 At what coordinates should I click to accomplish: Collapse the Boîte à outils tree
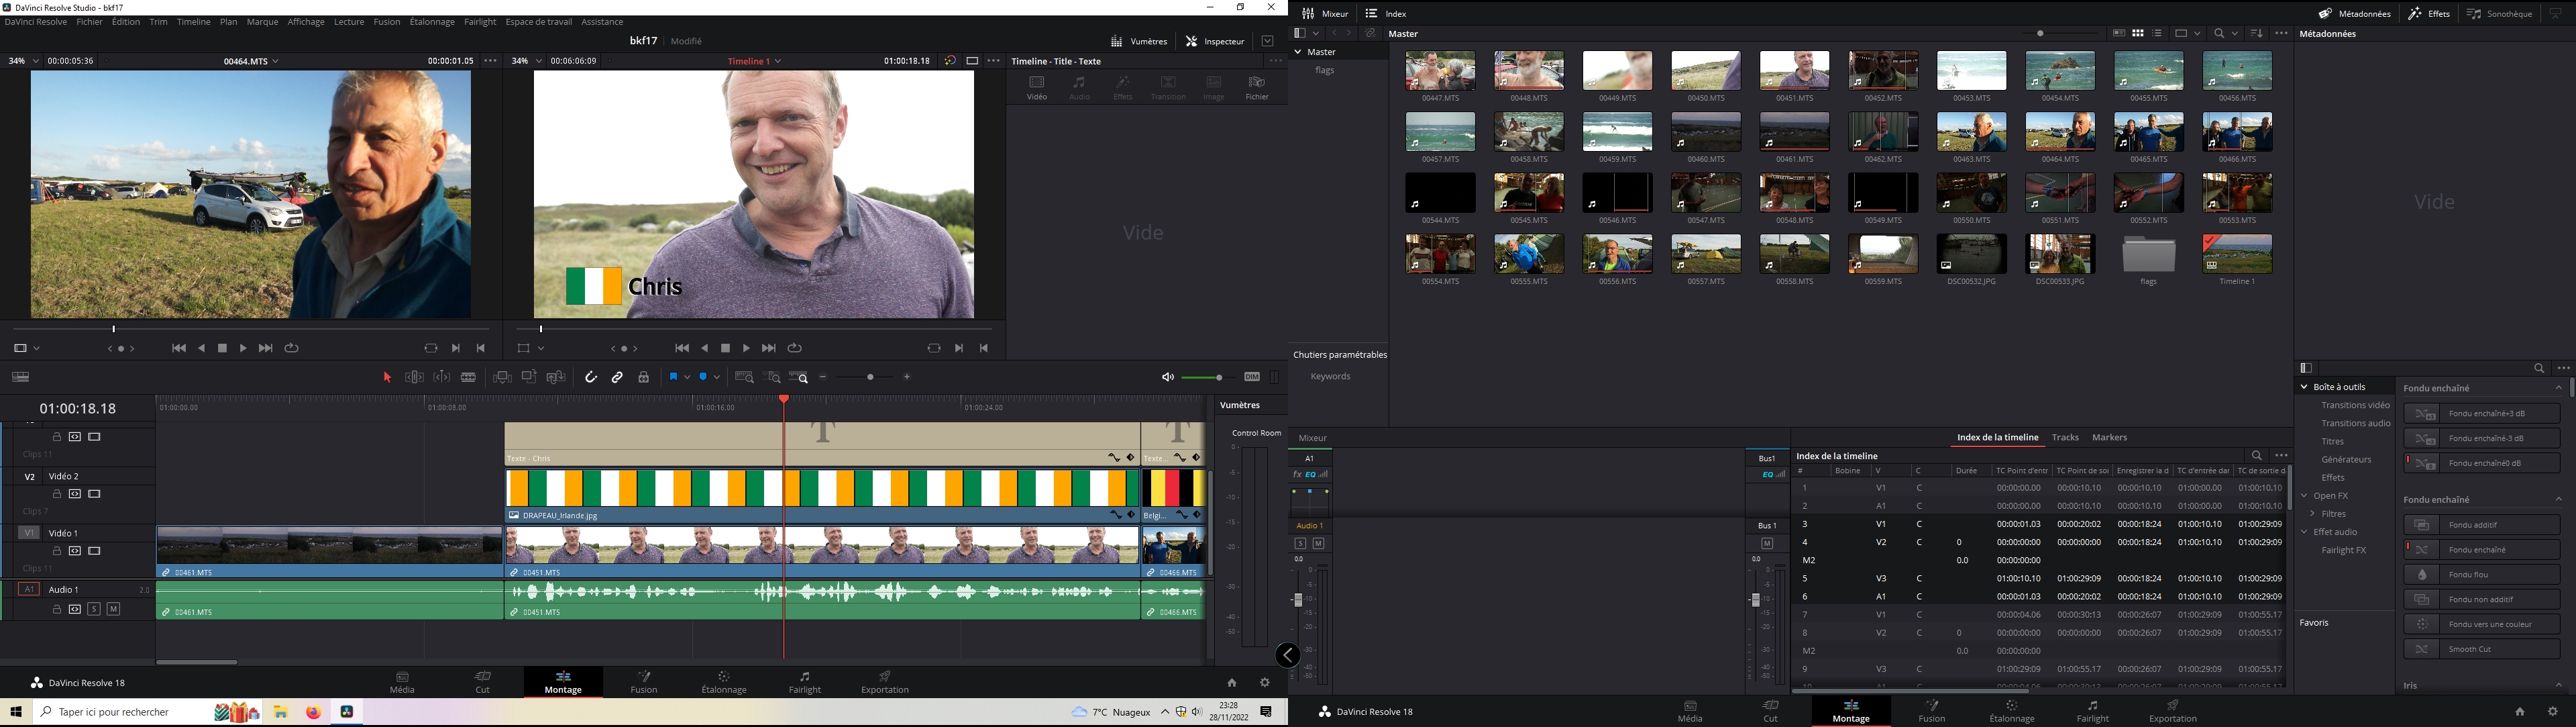point(2304,387)
